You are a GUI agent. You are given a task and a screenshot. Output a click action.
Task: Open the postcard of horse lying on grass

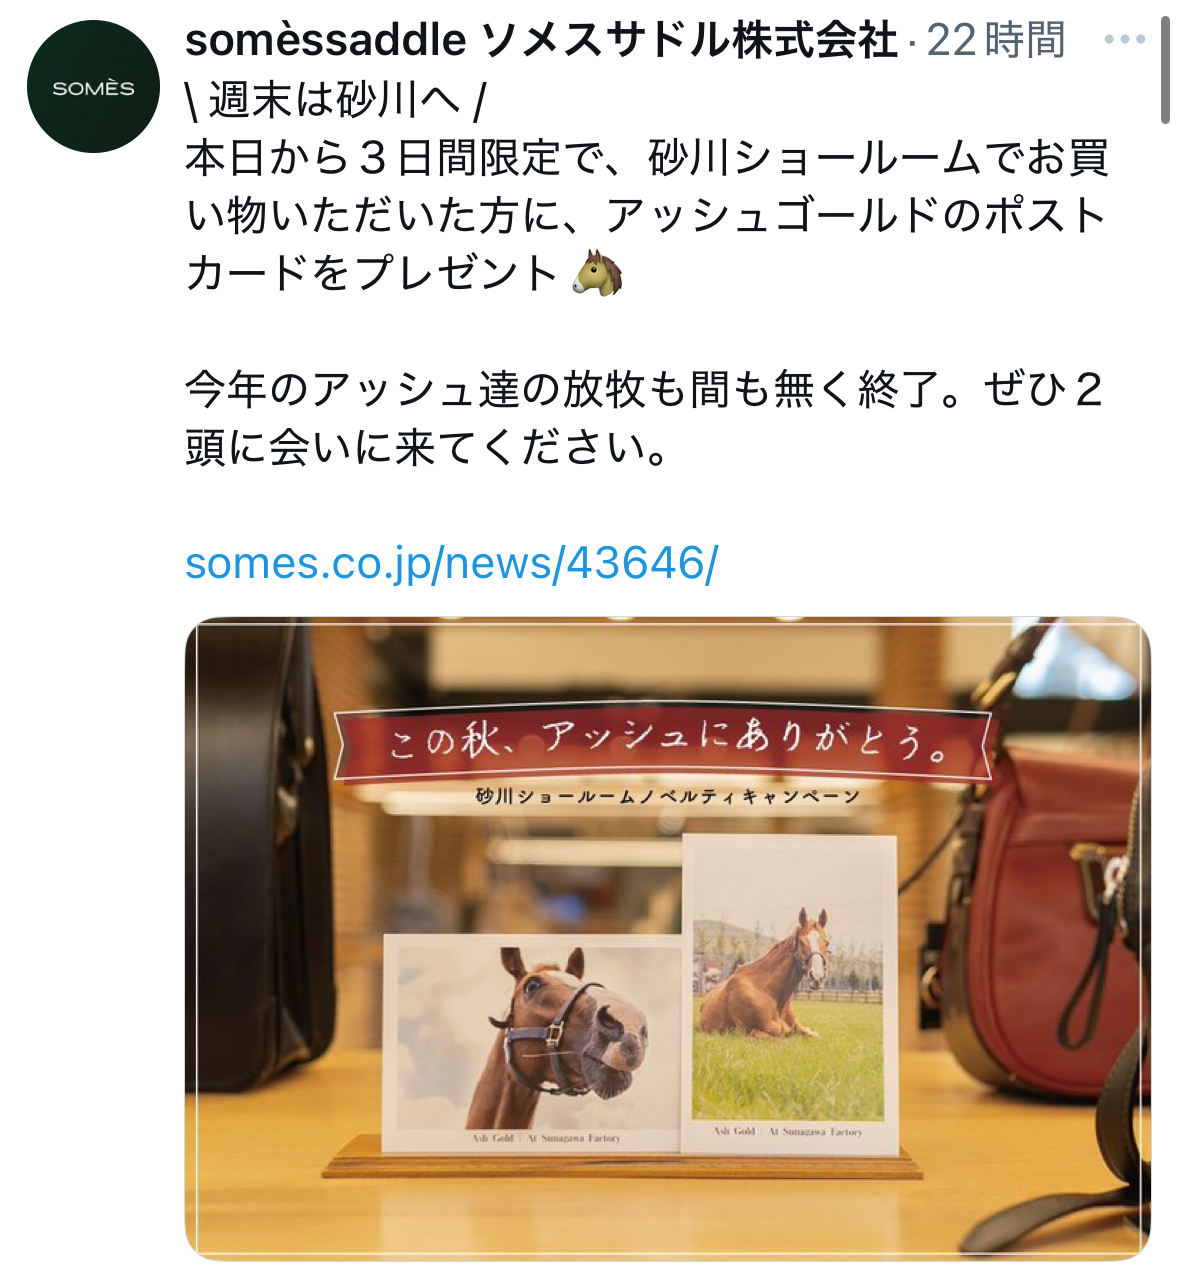pos(790,992)
